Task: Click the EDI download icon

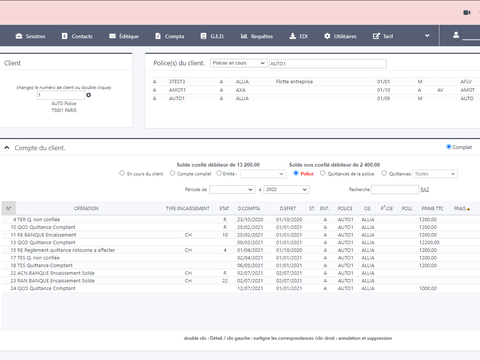Action: (292, 36)
